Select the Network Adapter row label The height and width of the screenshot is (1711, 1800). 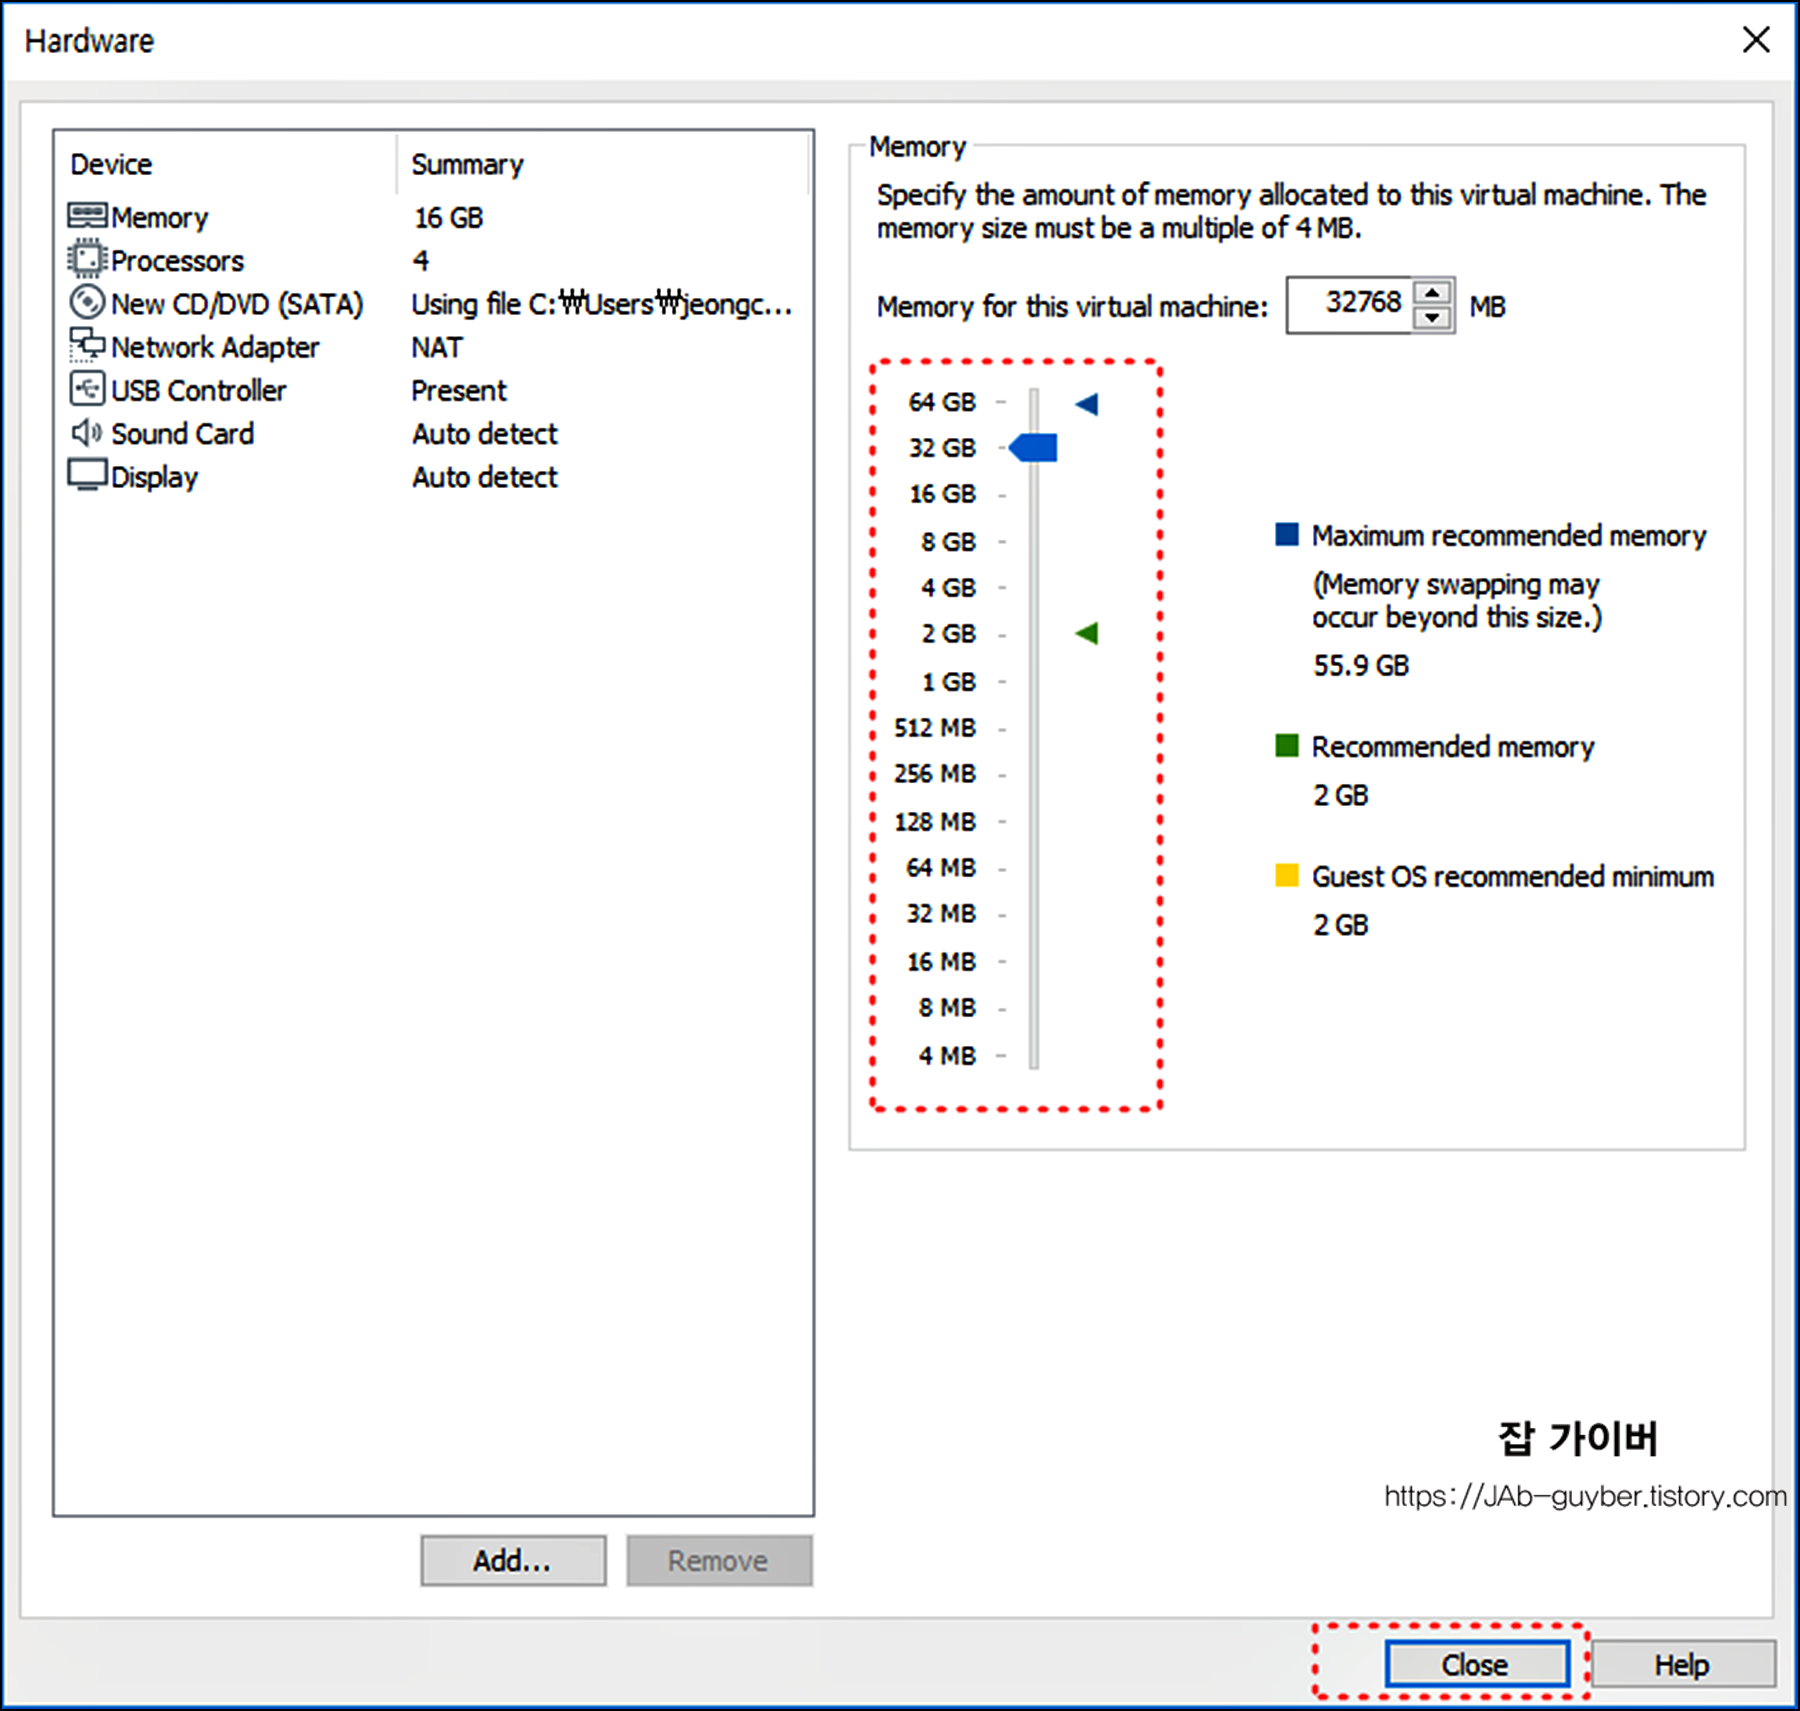(215, 347)
